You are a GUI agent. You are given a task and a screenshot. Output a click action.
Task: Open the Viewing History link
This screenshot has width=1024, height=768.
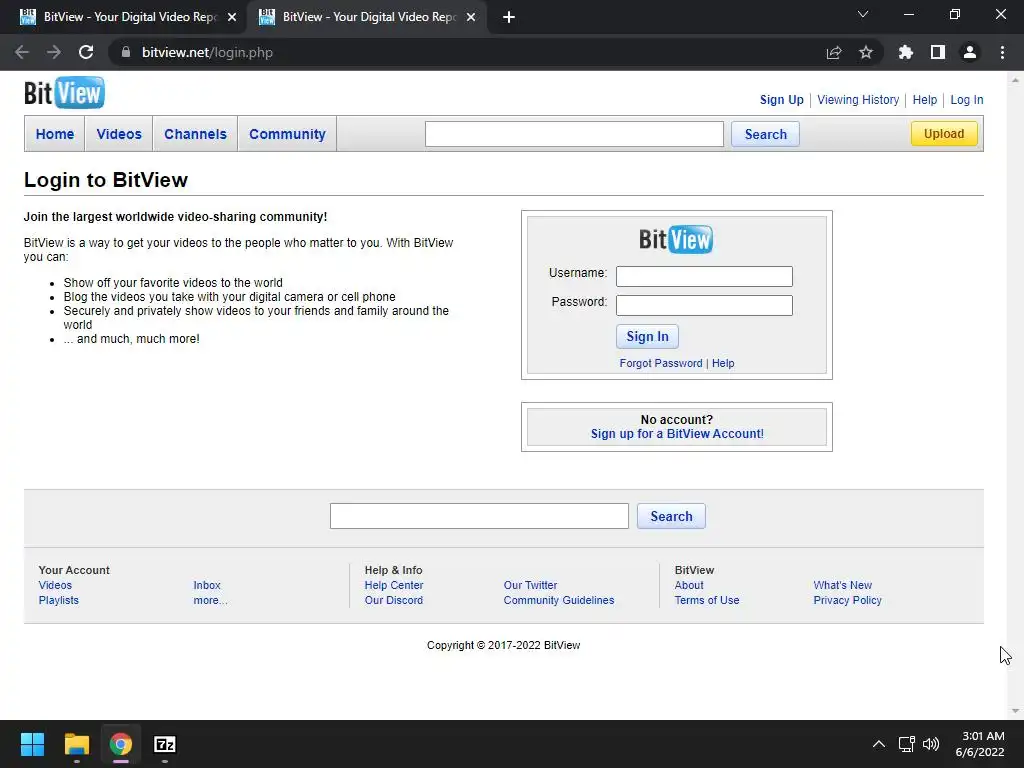pos(857,100)
